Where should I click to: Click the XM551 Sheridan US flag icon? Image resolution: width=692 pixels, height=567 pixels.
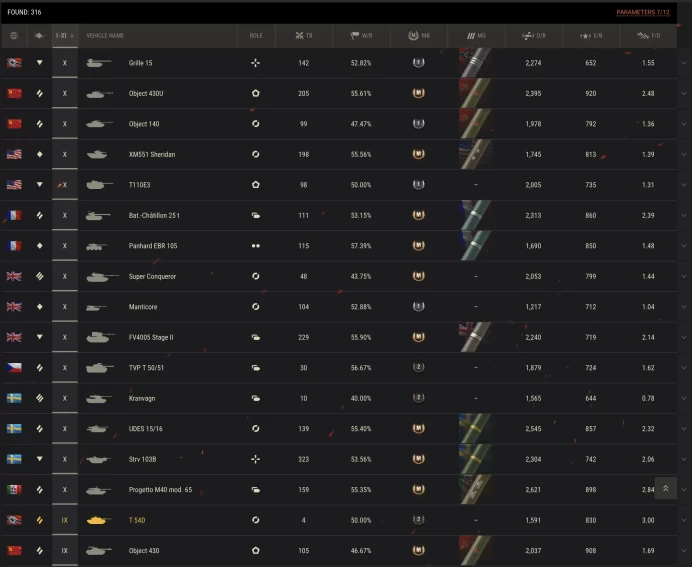[14, 154]
